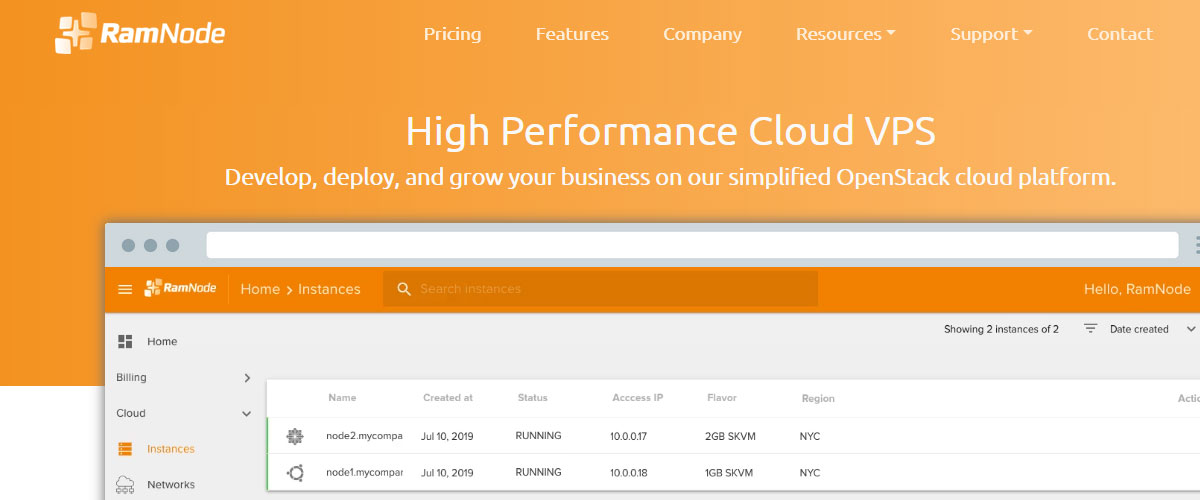Image resolution: width=1200 pixels, height=500 pixels.
Task: Click RUNNING status of node1 row
Action: point(538,473)
